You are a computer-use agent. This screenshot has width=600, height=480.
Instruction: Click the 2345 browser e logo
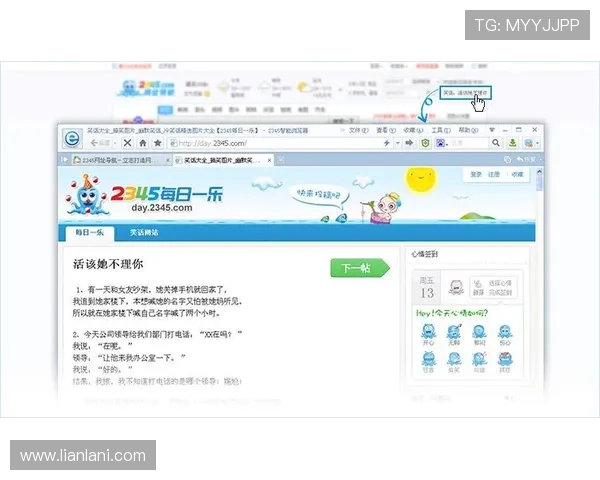[x=72, y=138]
